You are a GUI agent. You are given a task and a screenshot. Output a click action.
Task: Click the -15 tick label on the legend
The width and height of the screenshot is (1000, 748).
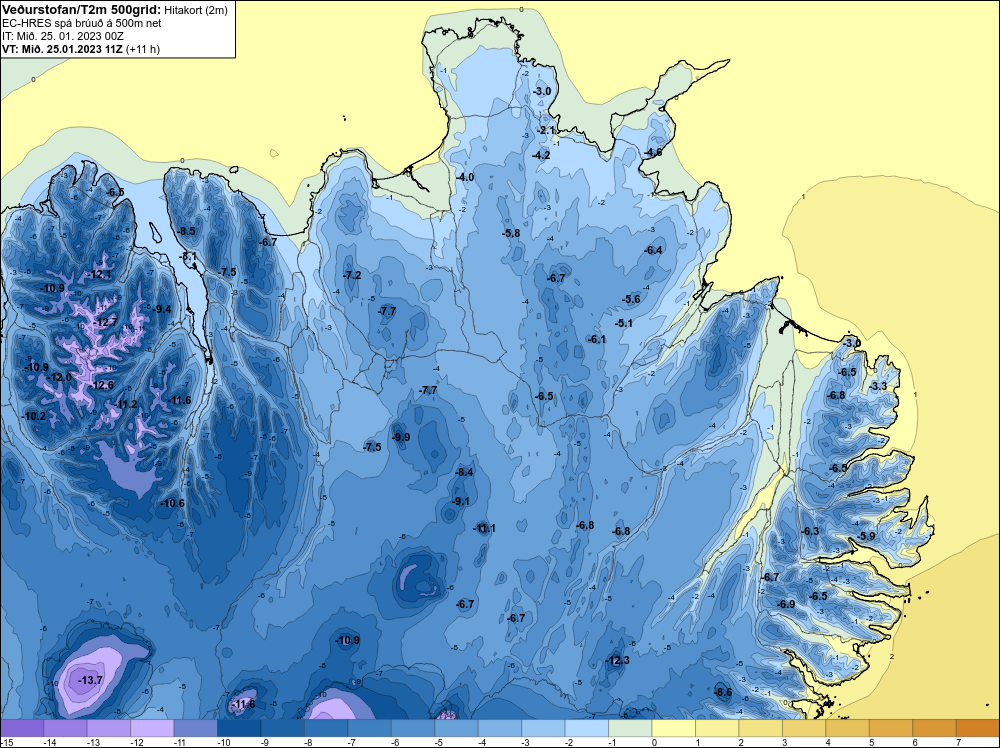click(x=5, y=742)
